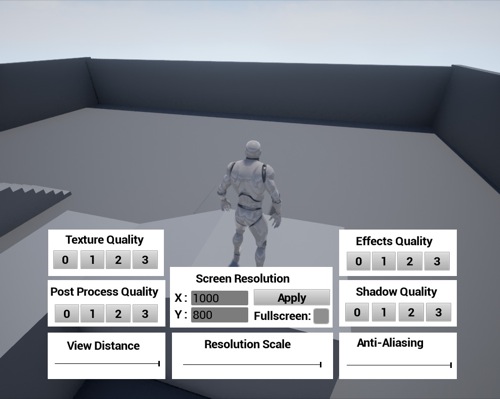Choose Post Process Quality level 3
The height and width of the screenshot is (399, 500).
click(x=145, y=313)
